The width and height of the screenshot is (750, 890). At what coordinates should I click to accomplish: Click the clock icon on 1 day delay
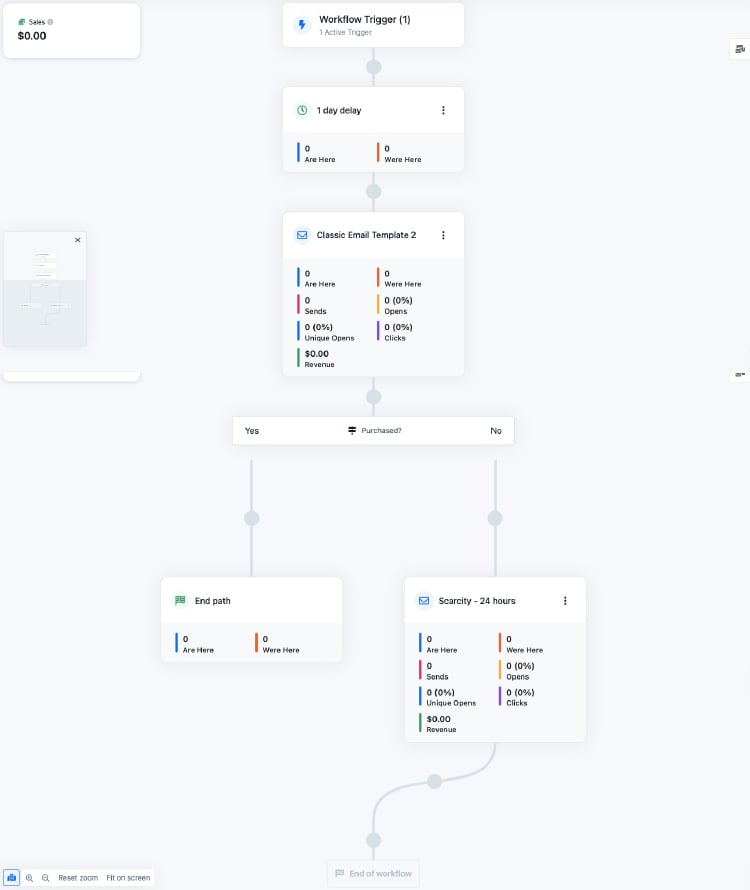point(302,110)
